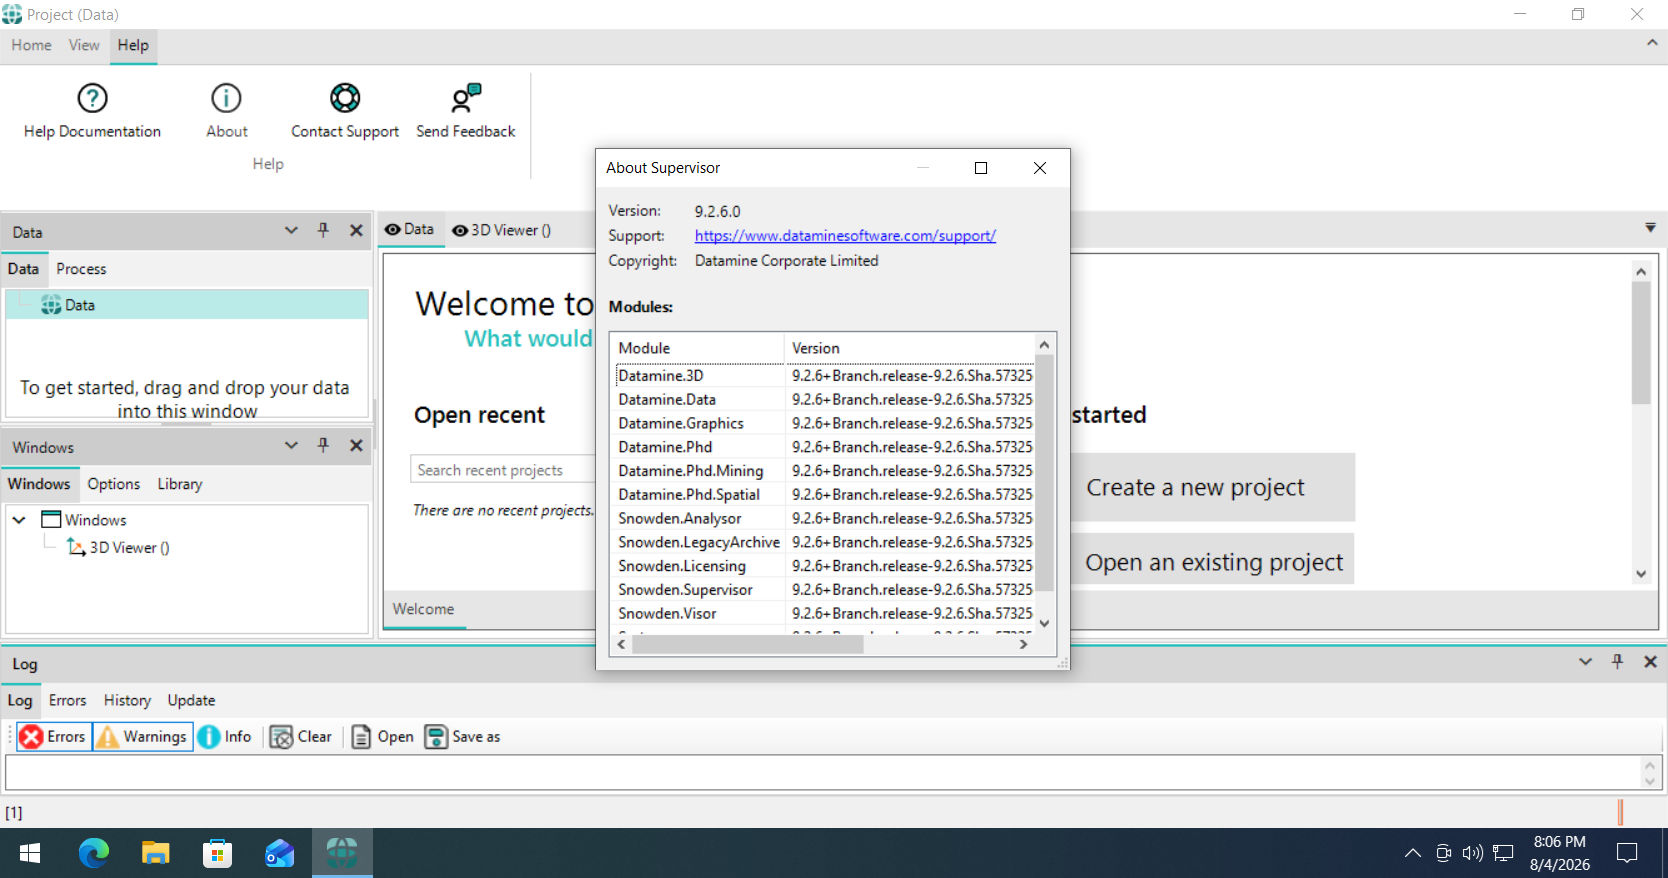This screenshot has width=1668, height=878.
Task: Select the Log tab in Log panel
Action: point(20,700)
